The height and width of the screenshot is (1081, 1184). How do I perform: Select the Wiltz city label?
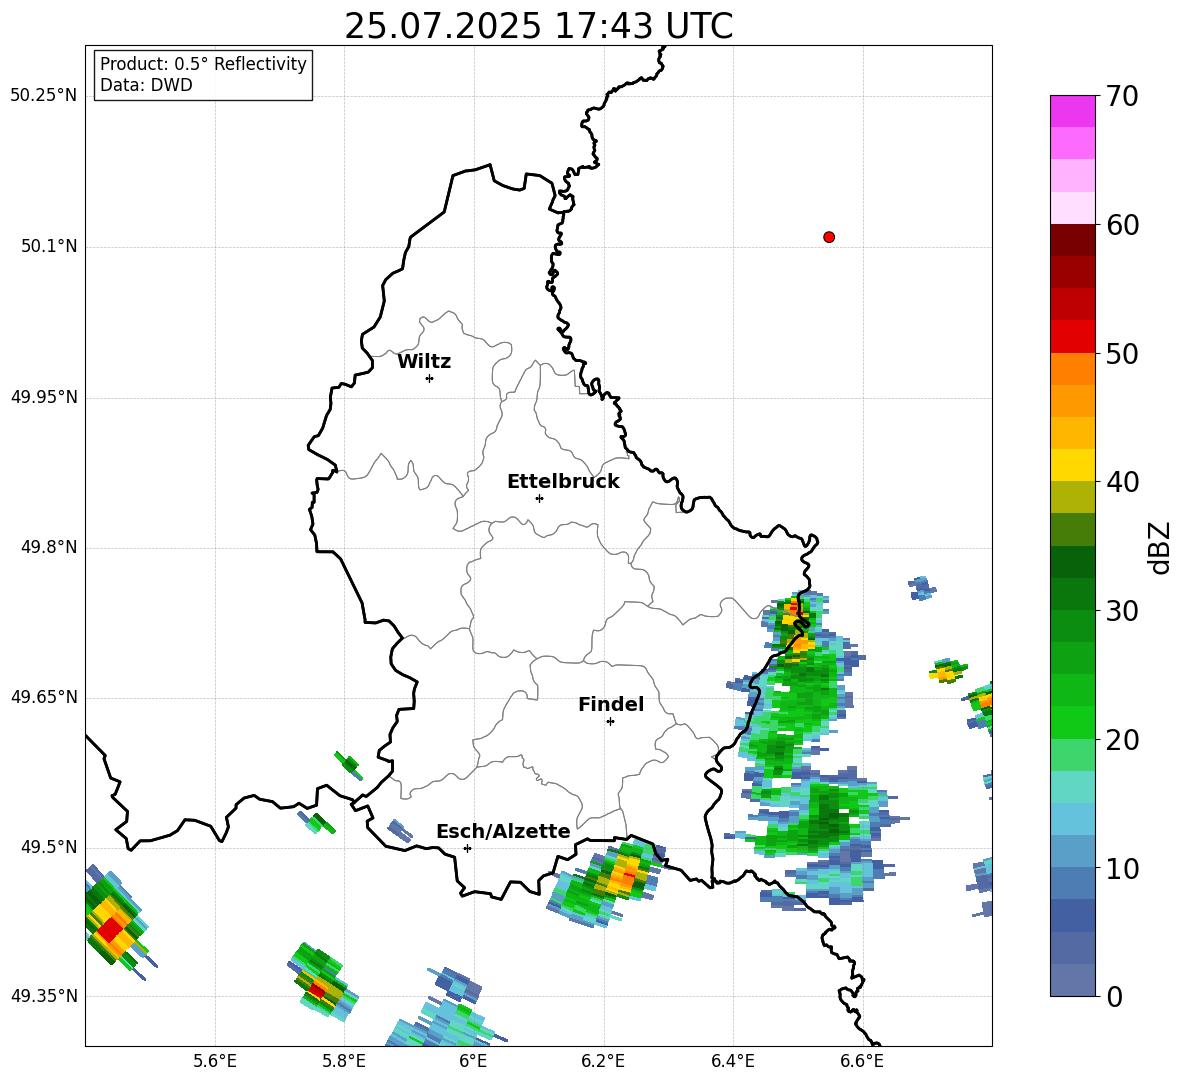(424, 362)
